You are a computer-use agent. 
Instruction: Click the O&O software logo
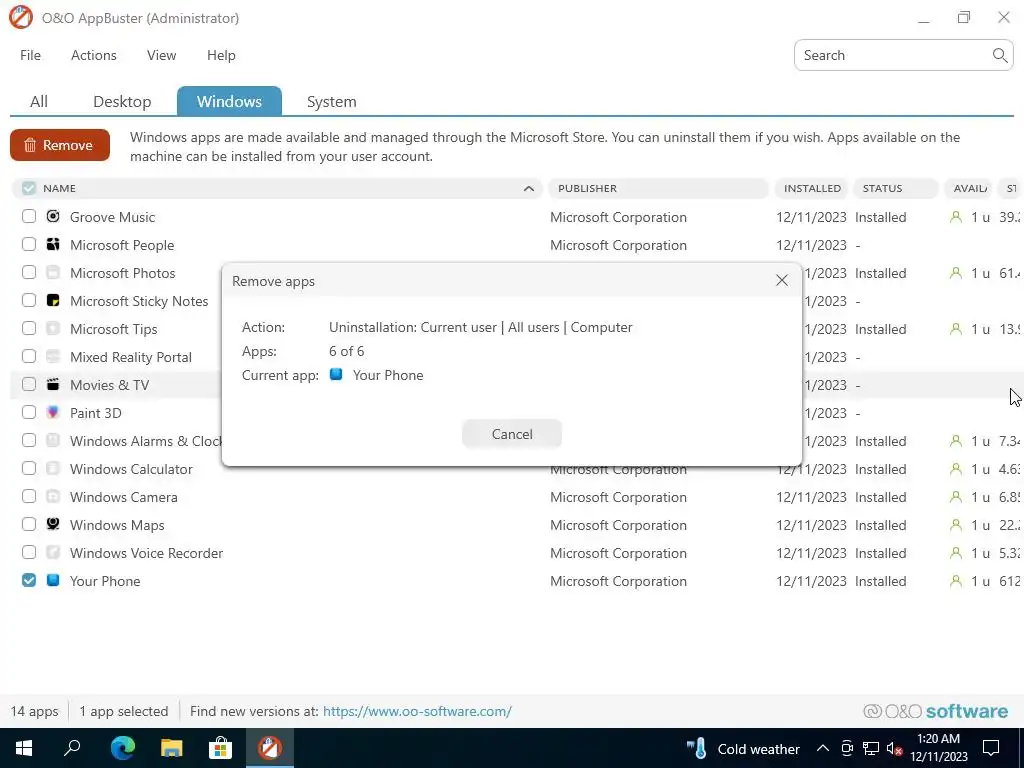pos(936,711)
